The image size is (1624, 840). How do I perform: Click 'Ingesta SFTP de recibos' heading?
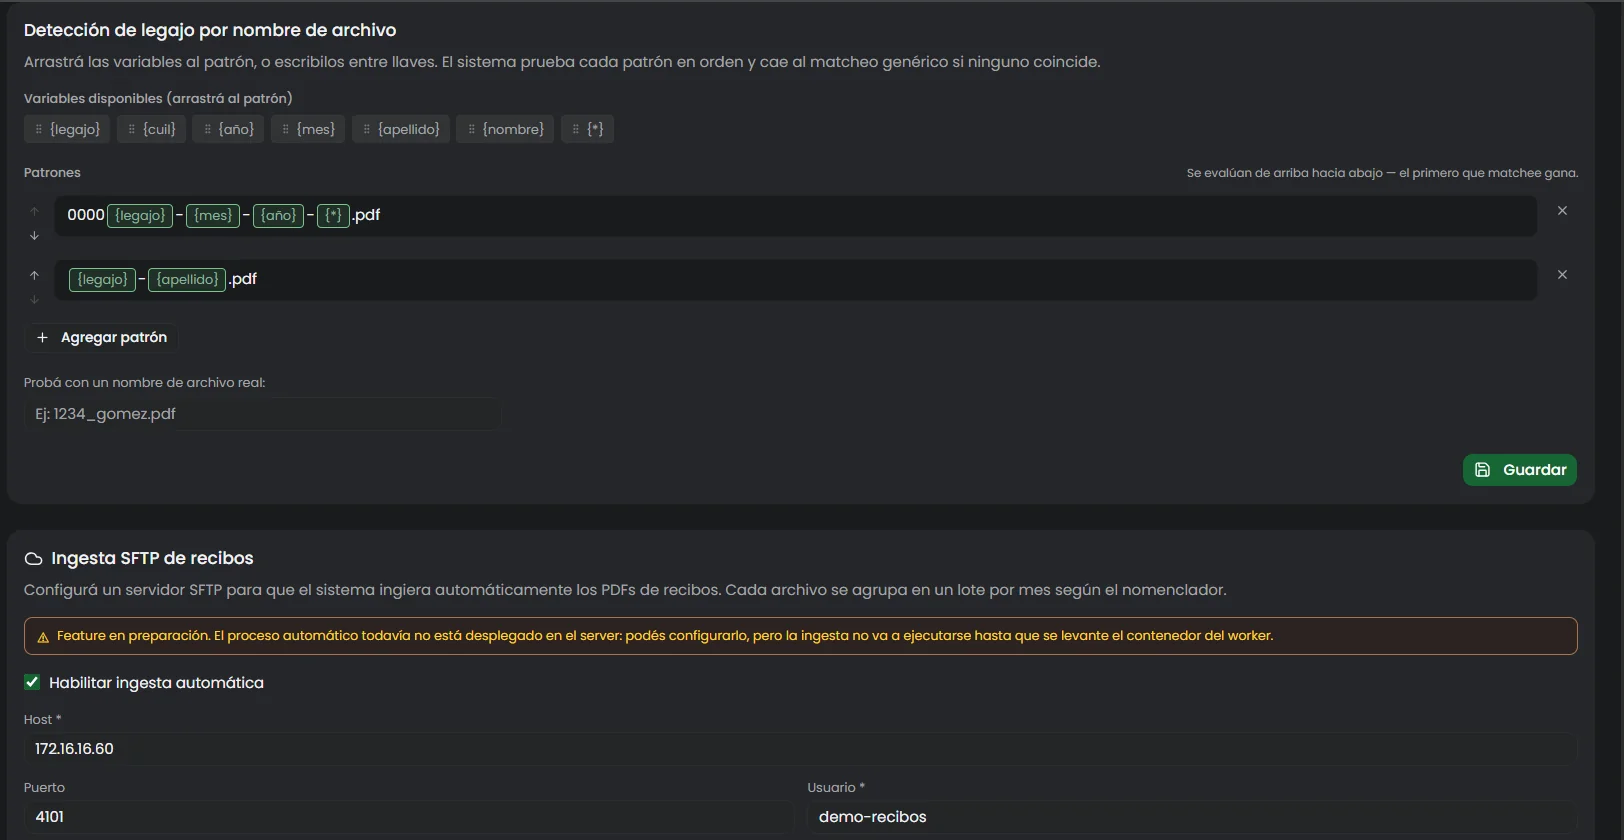tap(152, 558)
